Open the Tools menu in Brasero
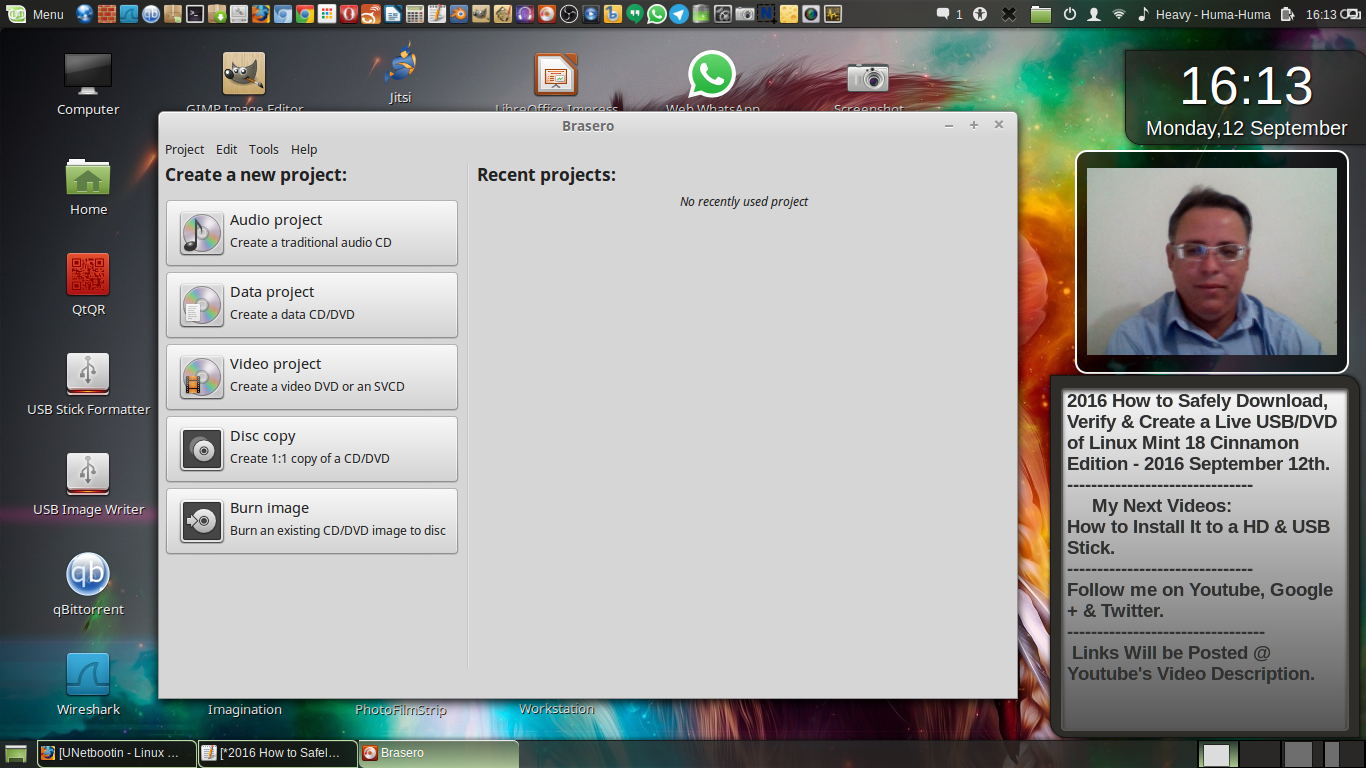The image size is (1366, 768). [264, 149]
